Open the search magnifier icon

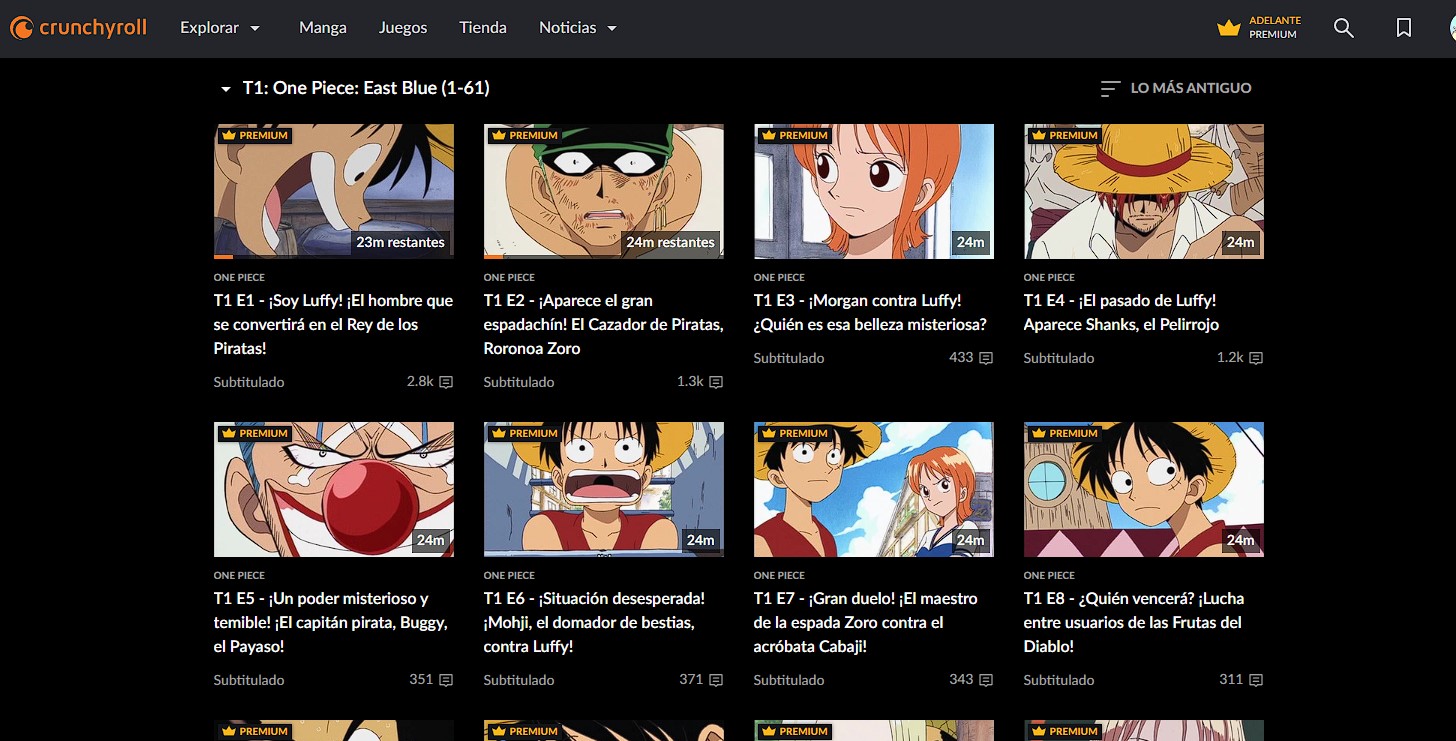(1344, 28)
